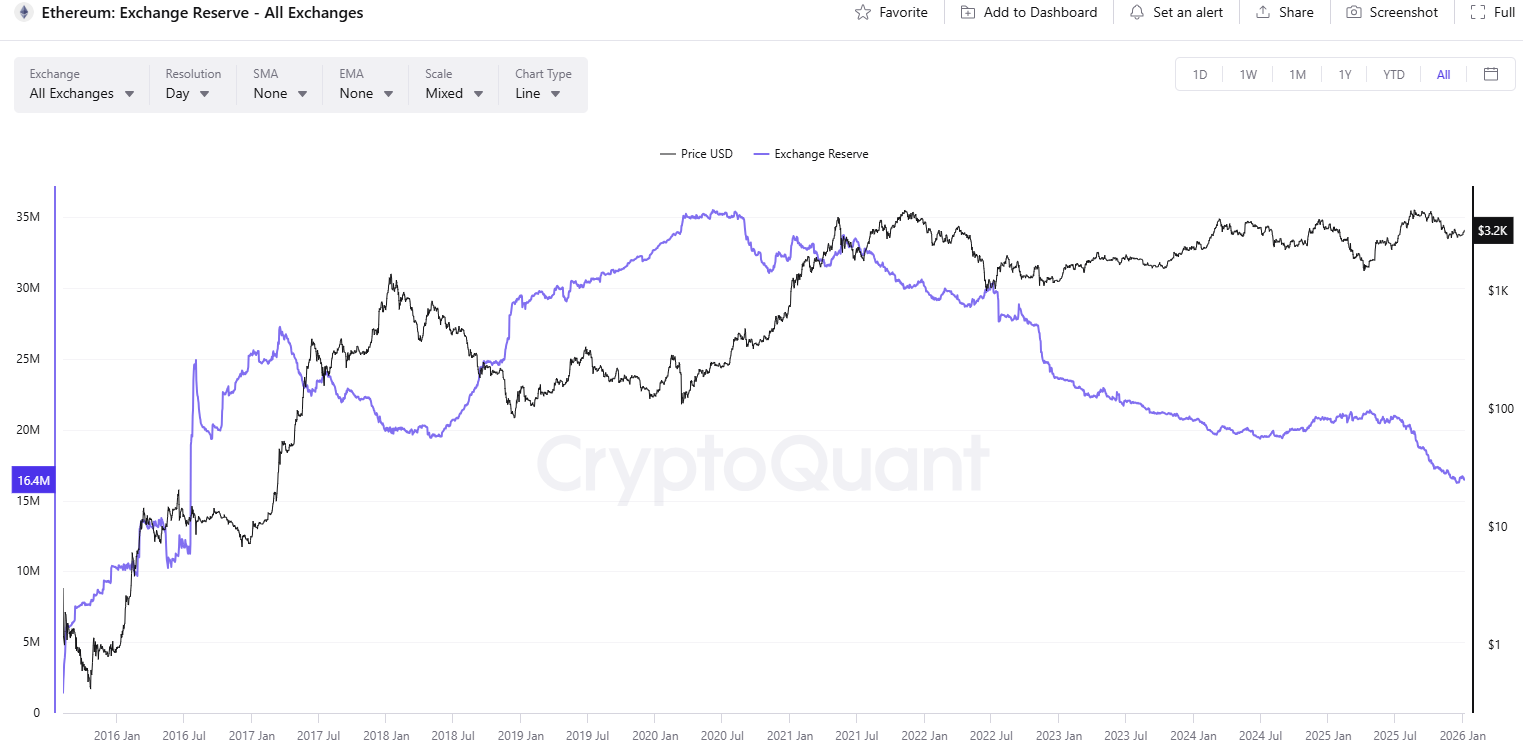Open the Exchange dropdown showing All Exchanges

[x=80, y=93]
